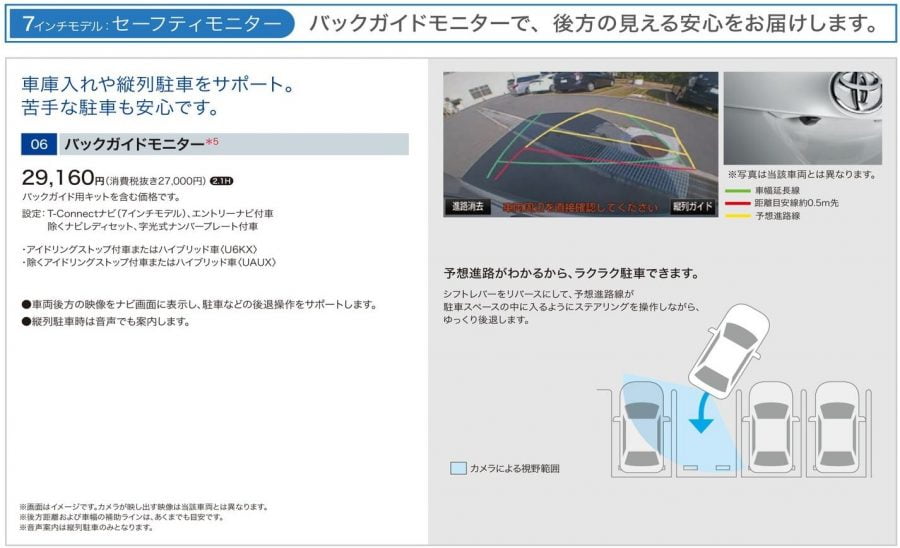
Task: Click the red 距離目安線約0.5m先 legend line
Action: point(738,202)
